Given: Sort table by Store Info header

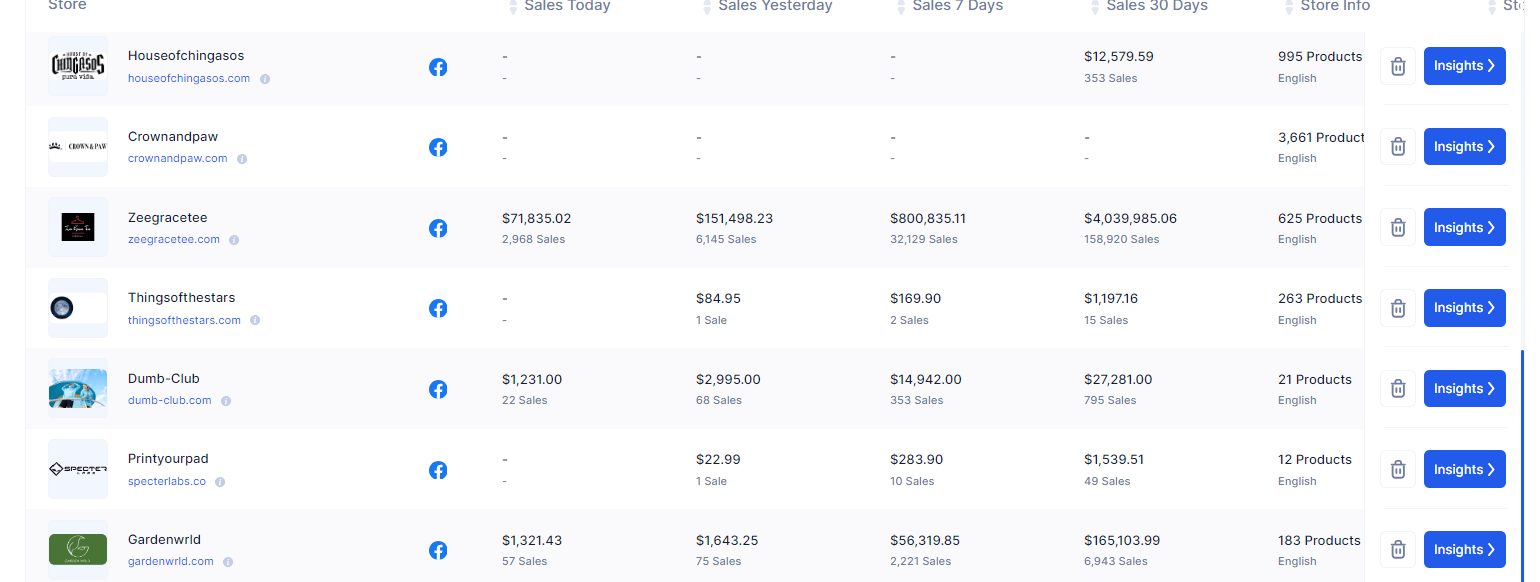Looking at the screenshot, I should tap(1290, 7).
